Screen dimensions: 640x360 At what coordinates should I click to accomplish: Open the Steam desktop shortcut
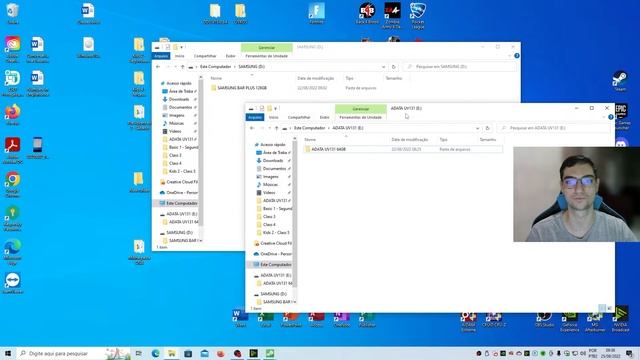pos(620,81)
